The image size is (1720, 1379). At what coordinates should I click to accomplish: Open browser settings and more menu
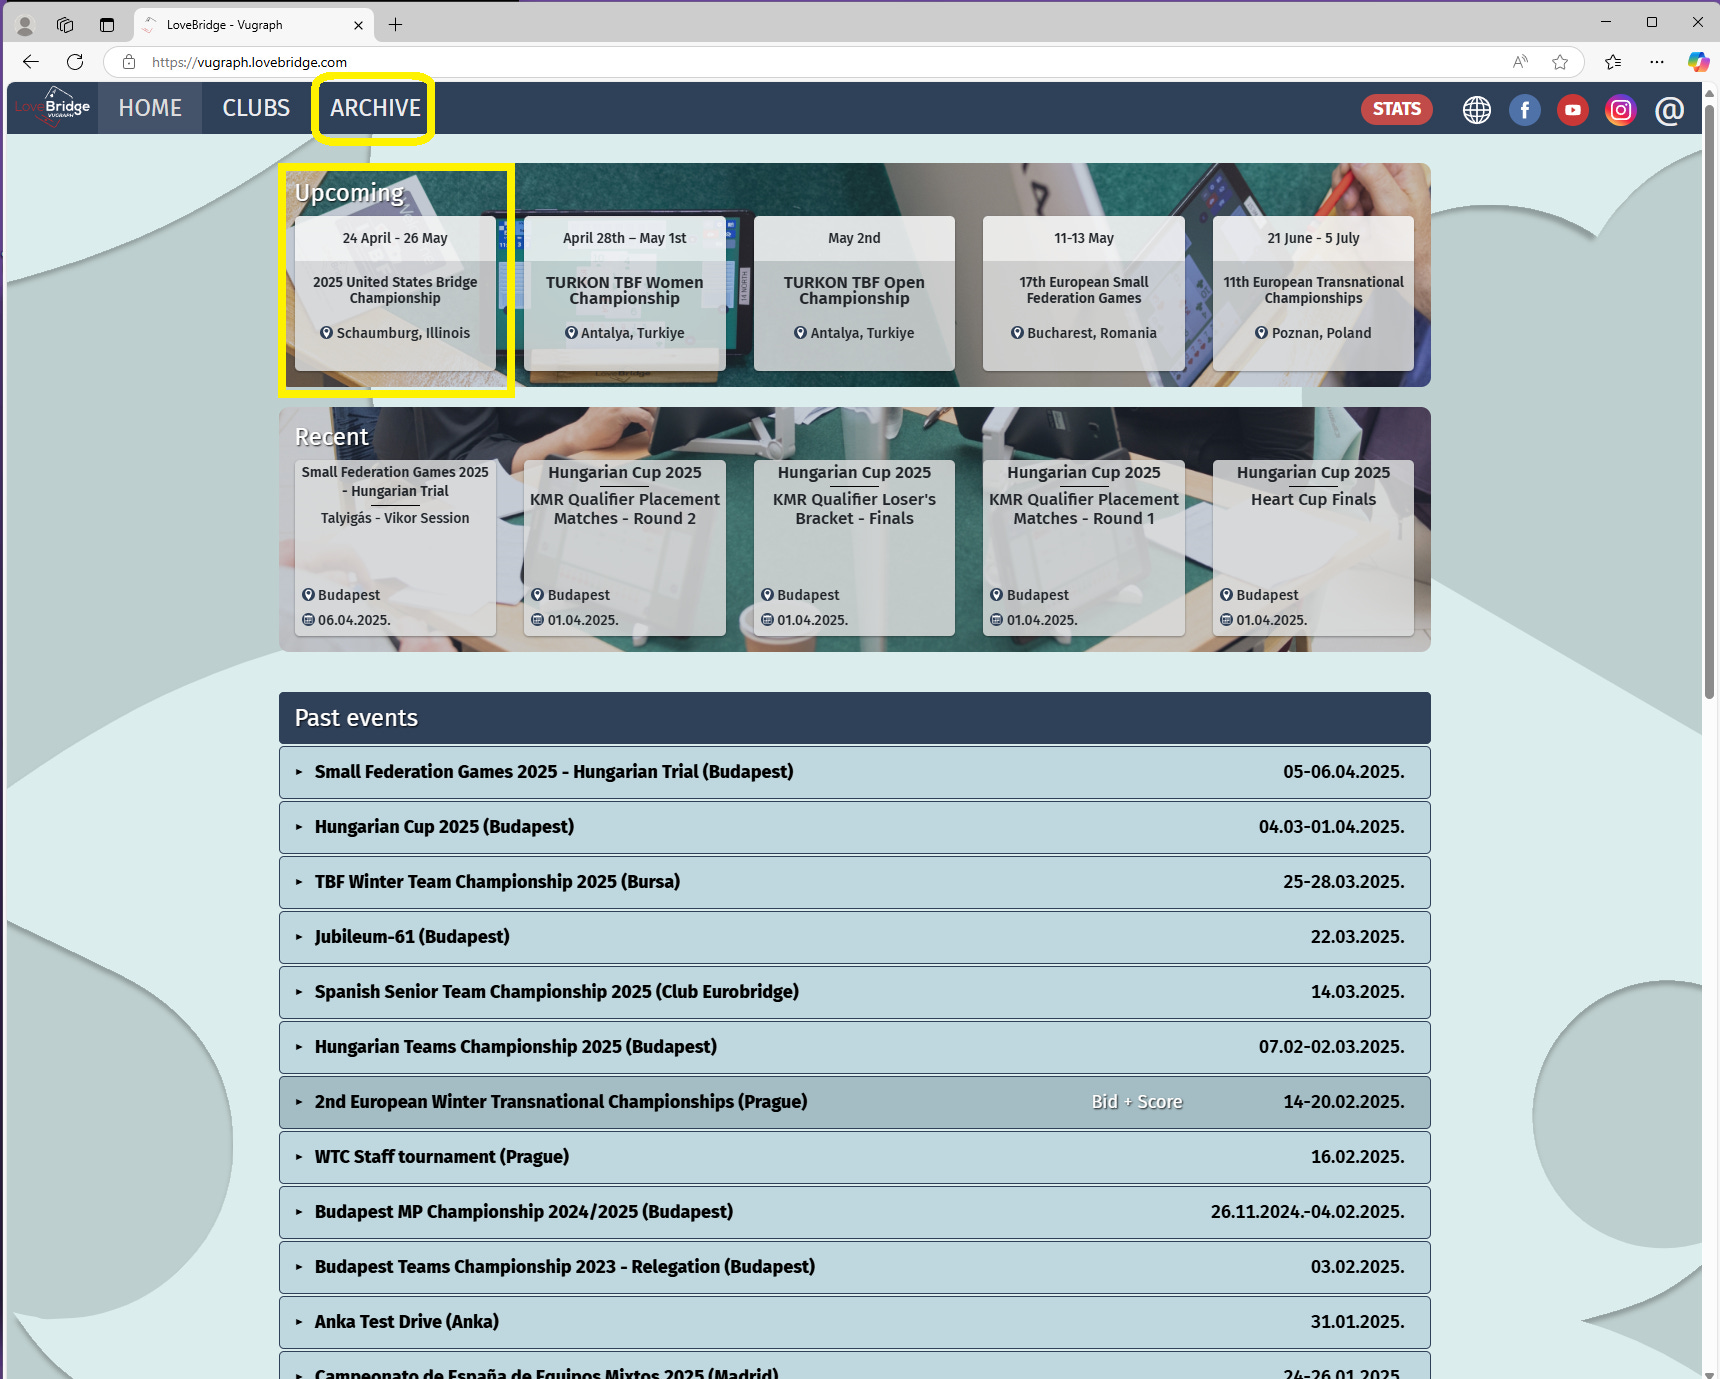point(1657,62)
